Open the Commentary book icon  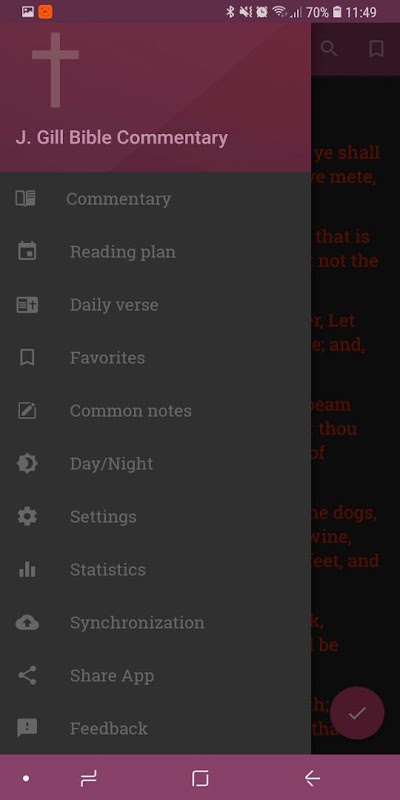(26, 198)
